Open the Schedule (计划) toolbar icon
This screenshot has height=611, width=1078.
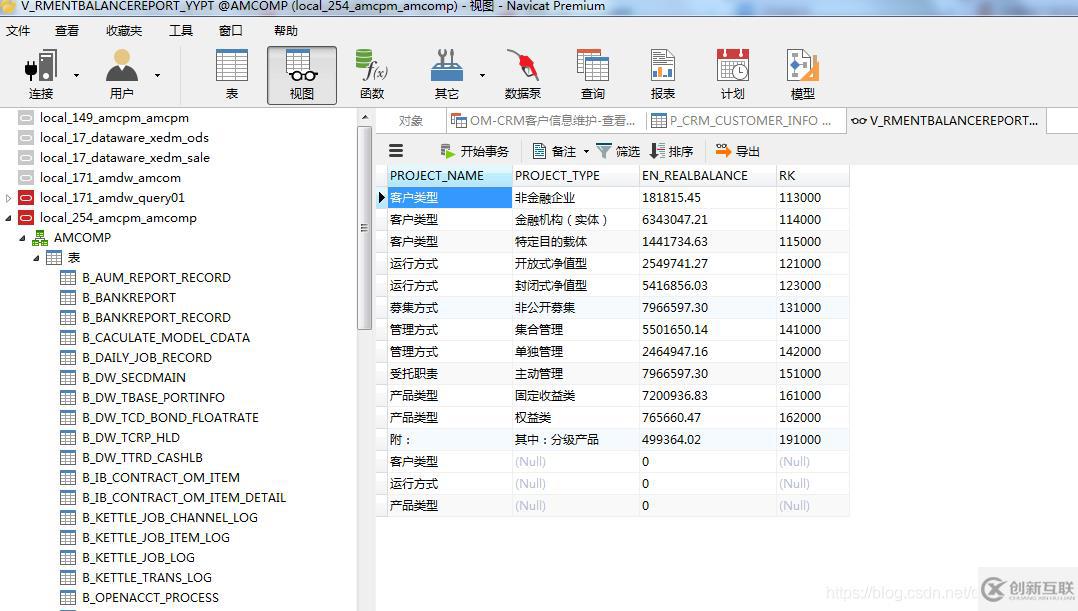point(732,74)
